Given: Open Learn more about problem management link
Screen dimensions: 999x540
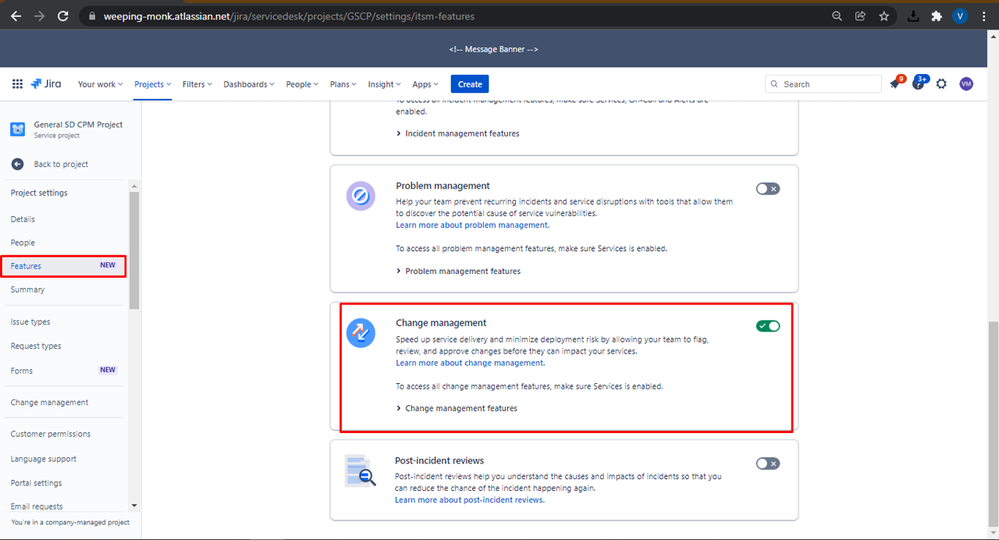Looking at the screenshot, I should point(472,225).
